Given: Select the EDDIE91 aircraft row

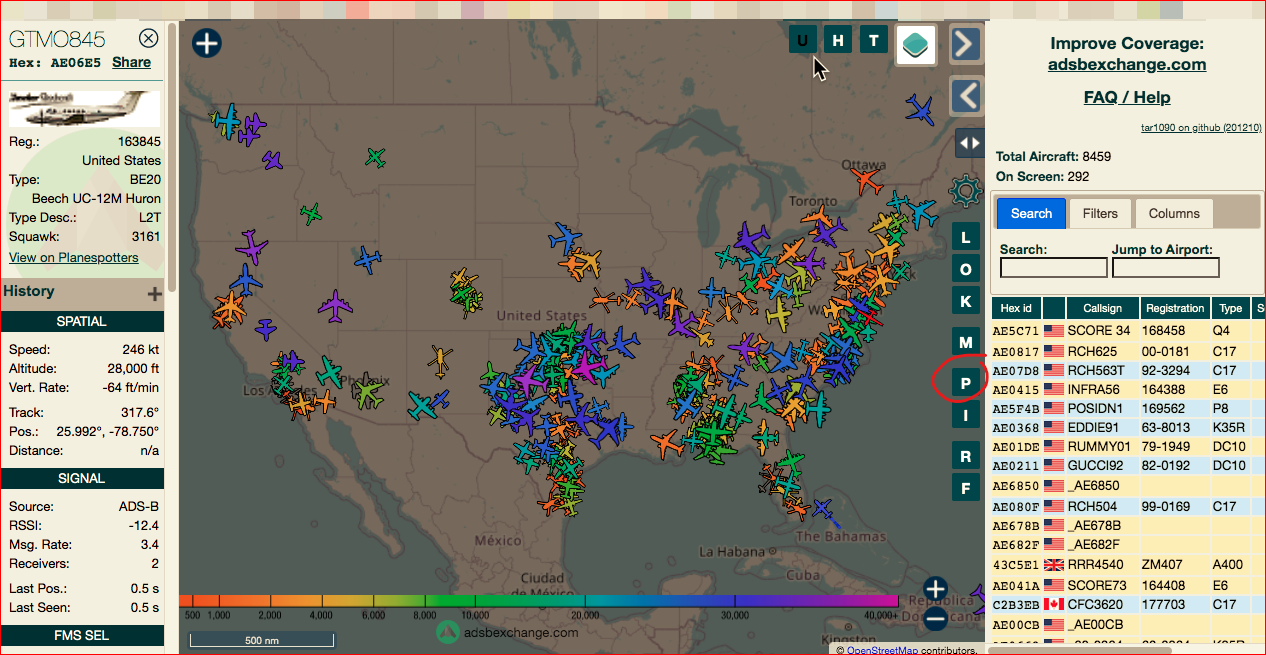Looking at the screenshot, I should (1129, 428).
